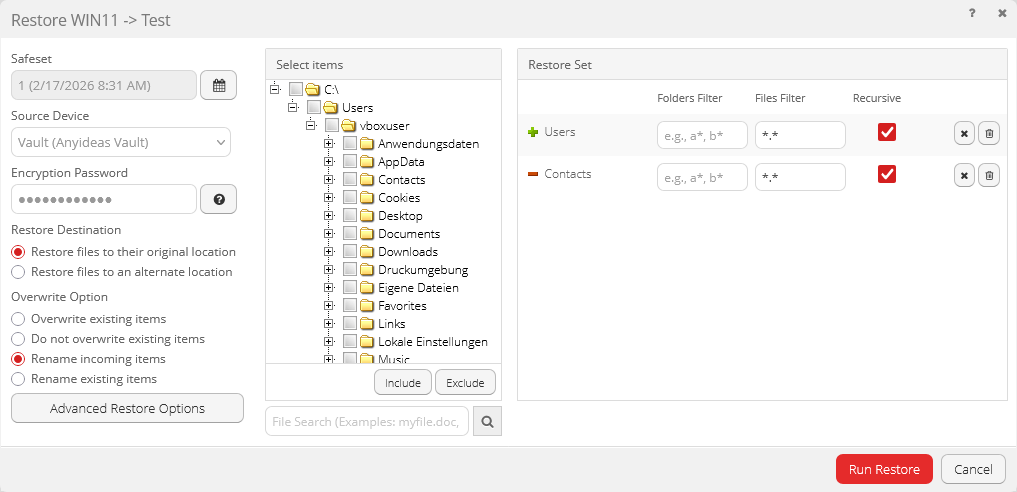Open the Safeset calendar picker
Viewport: 1017px width, 492px height.
(218, 85)
